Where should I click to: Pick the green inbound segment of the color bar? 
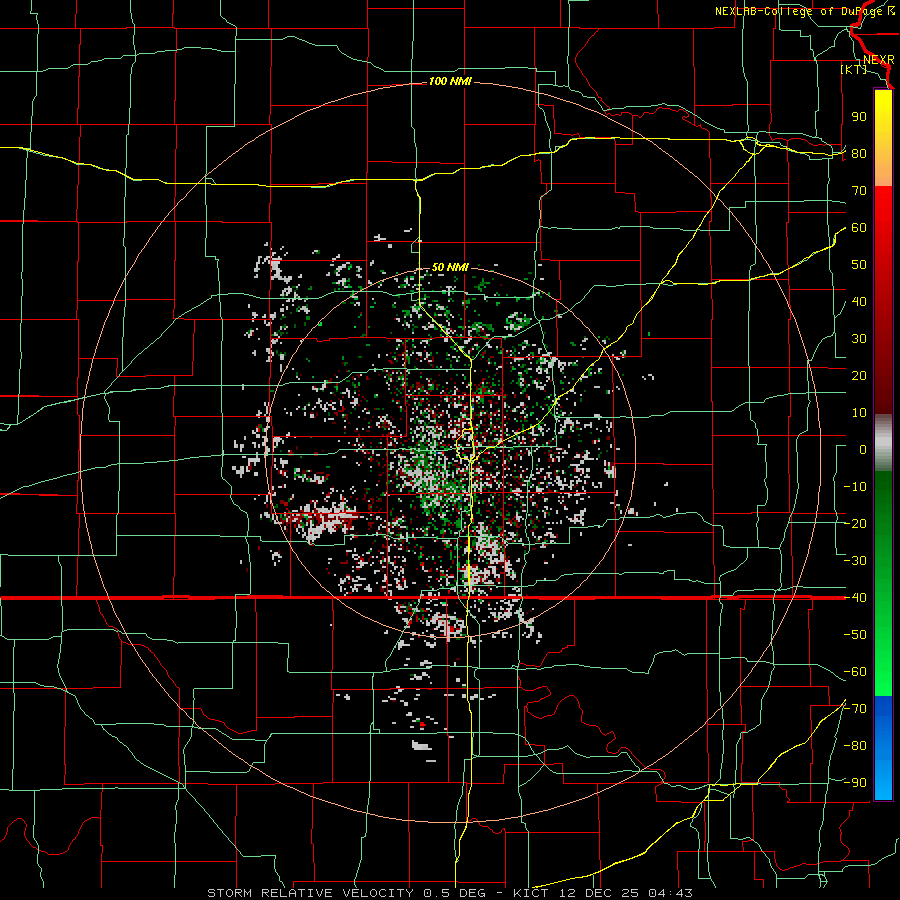pyautogui.click(x=883, y=584)
